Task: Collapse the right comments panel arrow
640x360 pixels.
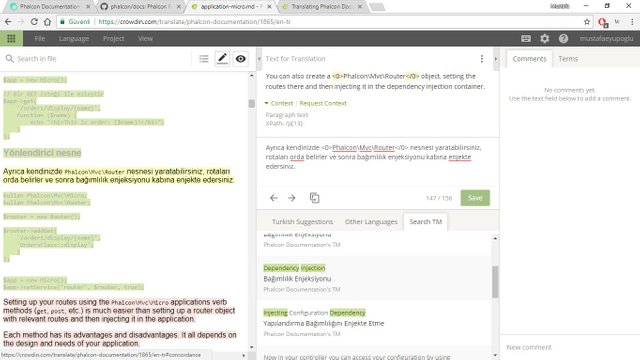Action: [496, 59]
